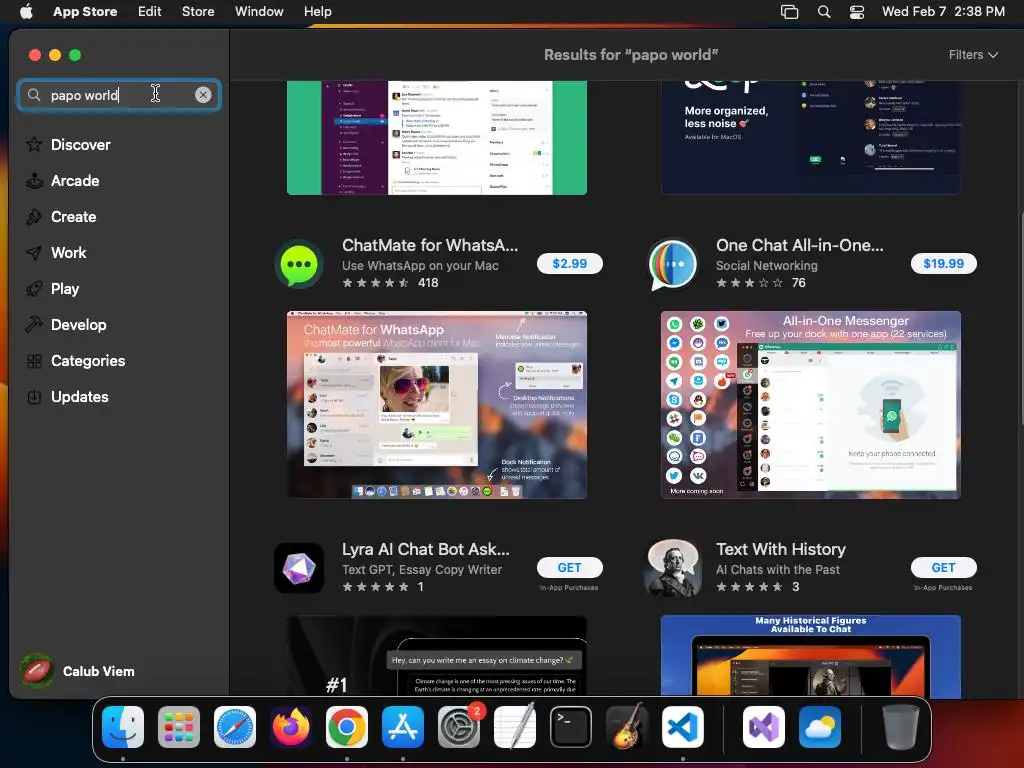
Task: Open the Trash in the dock
Action: tap(901, 727)
